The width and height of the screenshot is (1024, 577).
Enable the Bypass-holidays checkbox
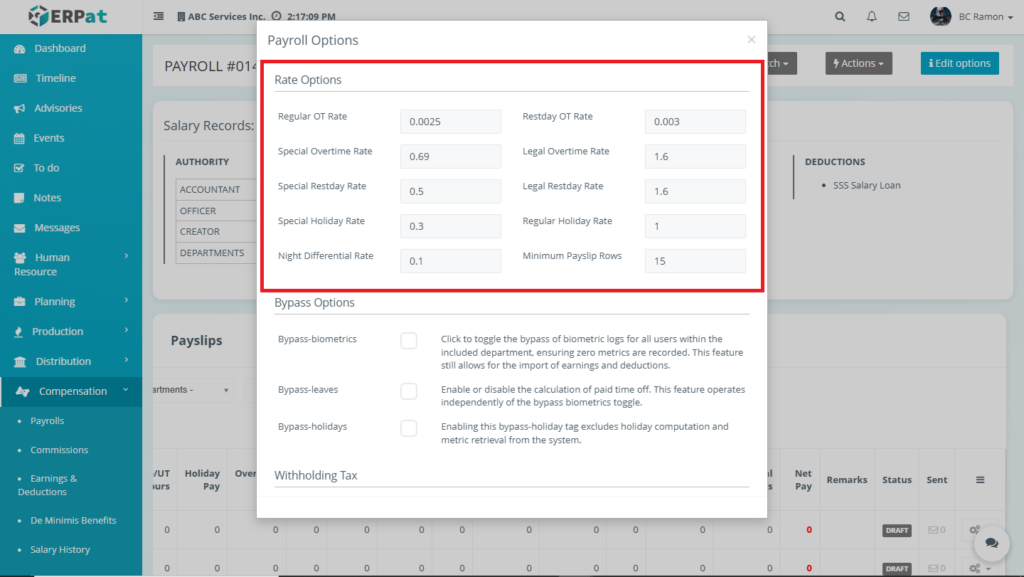click(409, 428)
